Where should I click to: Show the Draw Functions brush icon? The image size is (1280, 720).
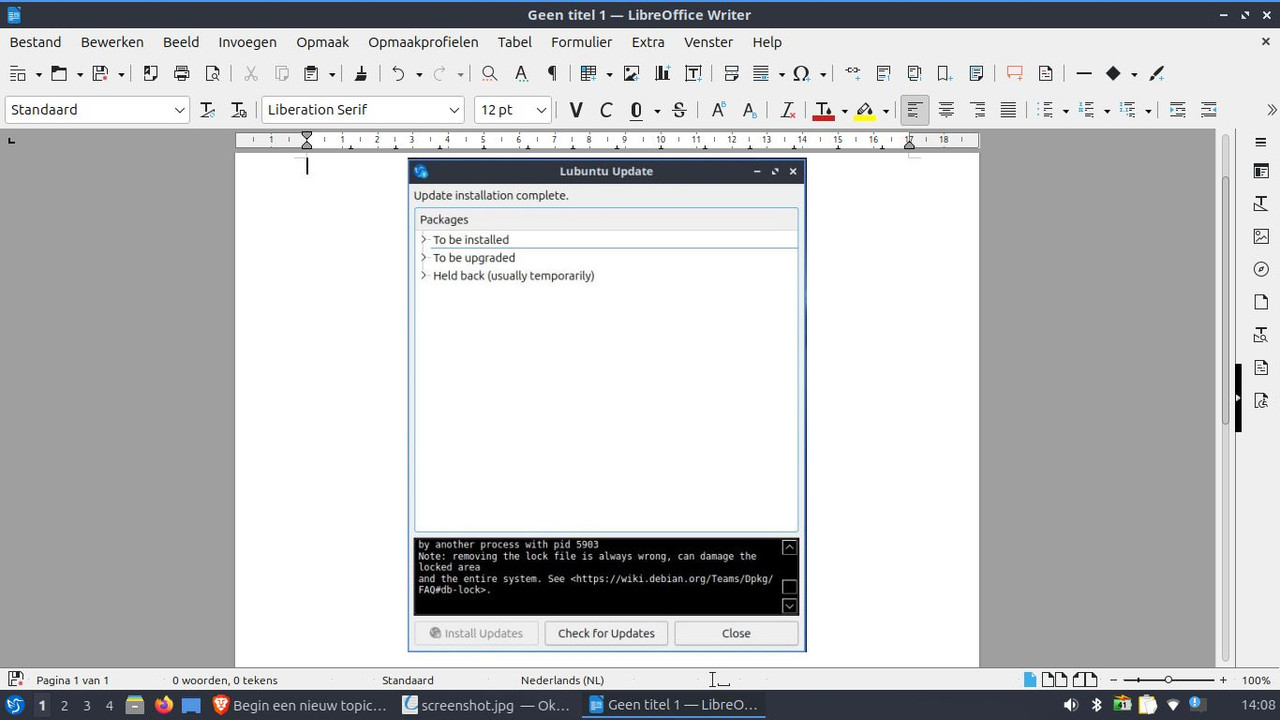click(x=1157, y=73)
